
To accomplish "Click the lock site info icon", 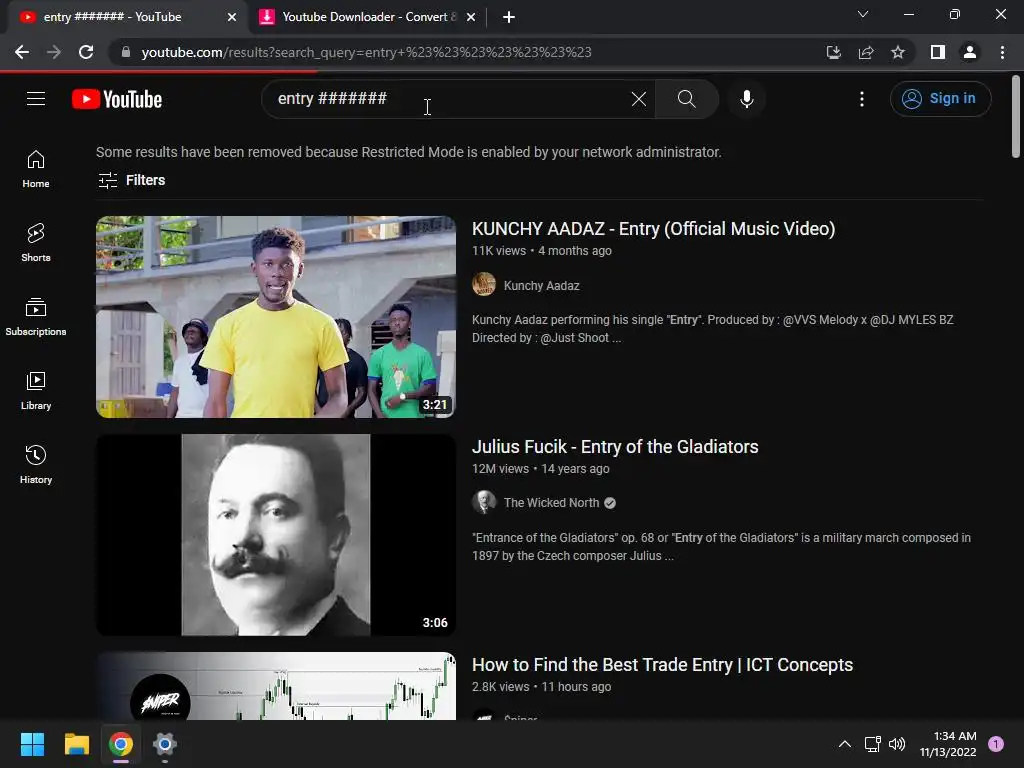I will (126, 52).
